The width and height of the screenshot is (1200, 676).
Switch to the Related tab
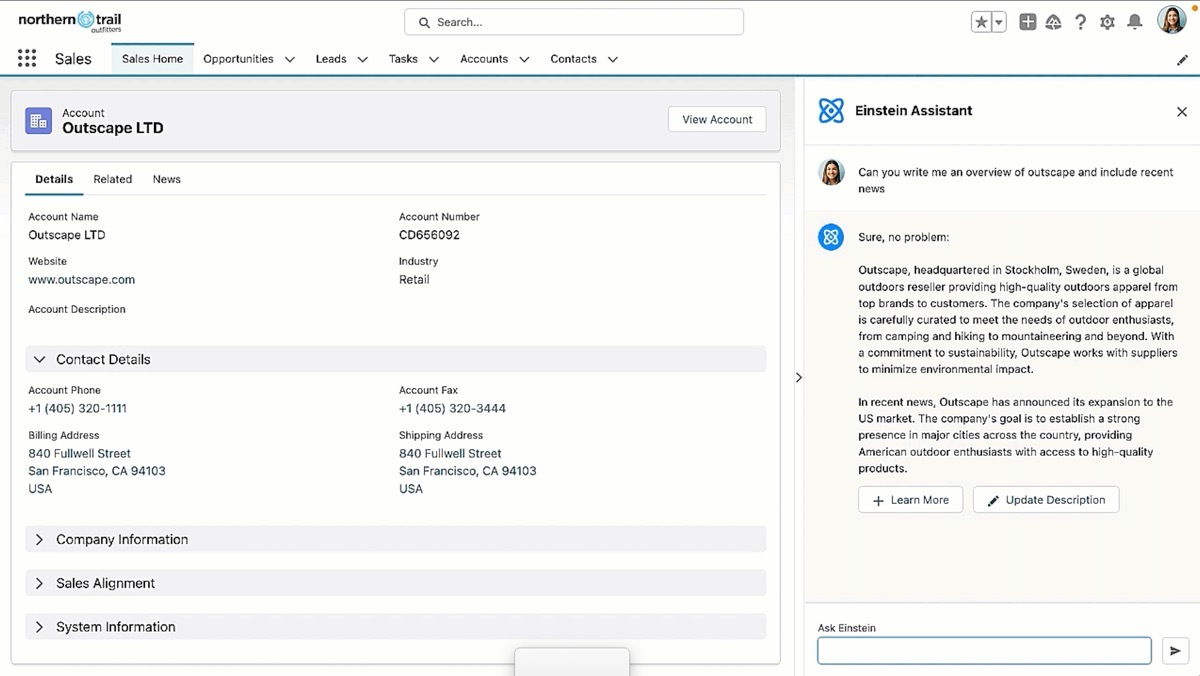coord(113,179)
